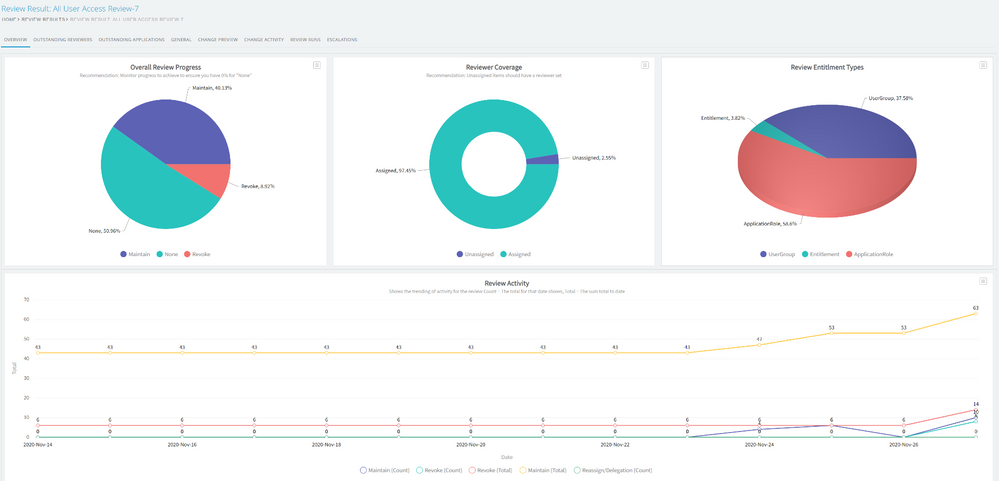This screenshot has width=999, height=481.
Task: Click Review Results breadcrumb link
Action: (42, 19)
